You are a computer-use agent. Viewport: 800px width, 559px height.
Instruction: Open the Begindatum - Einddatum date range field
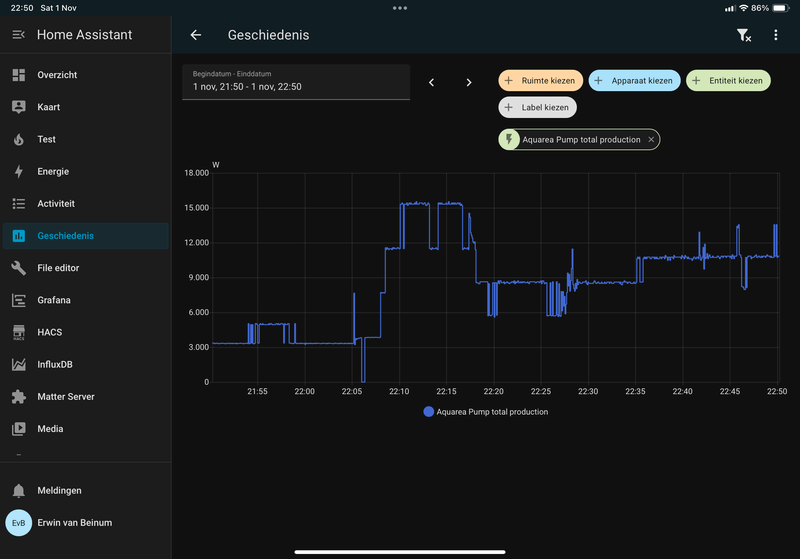296,82
